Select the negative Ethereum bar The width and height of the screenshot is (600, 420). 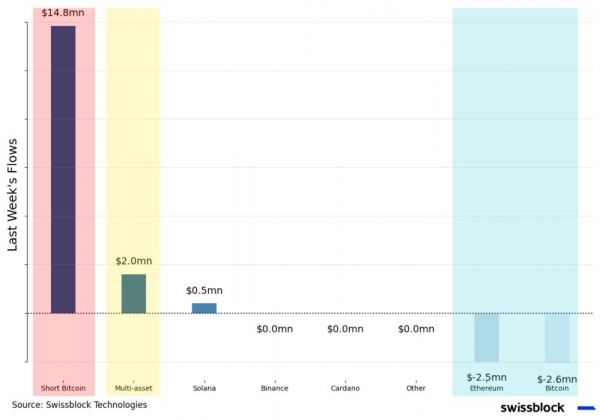[486, 337]
